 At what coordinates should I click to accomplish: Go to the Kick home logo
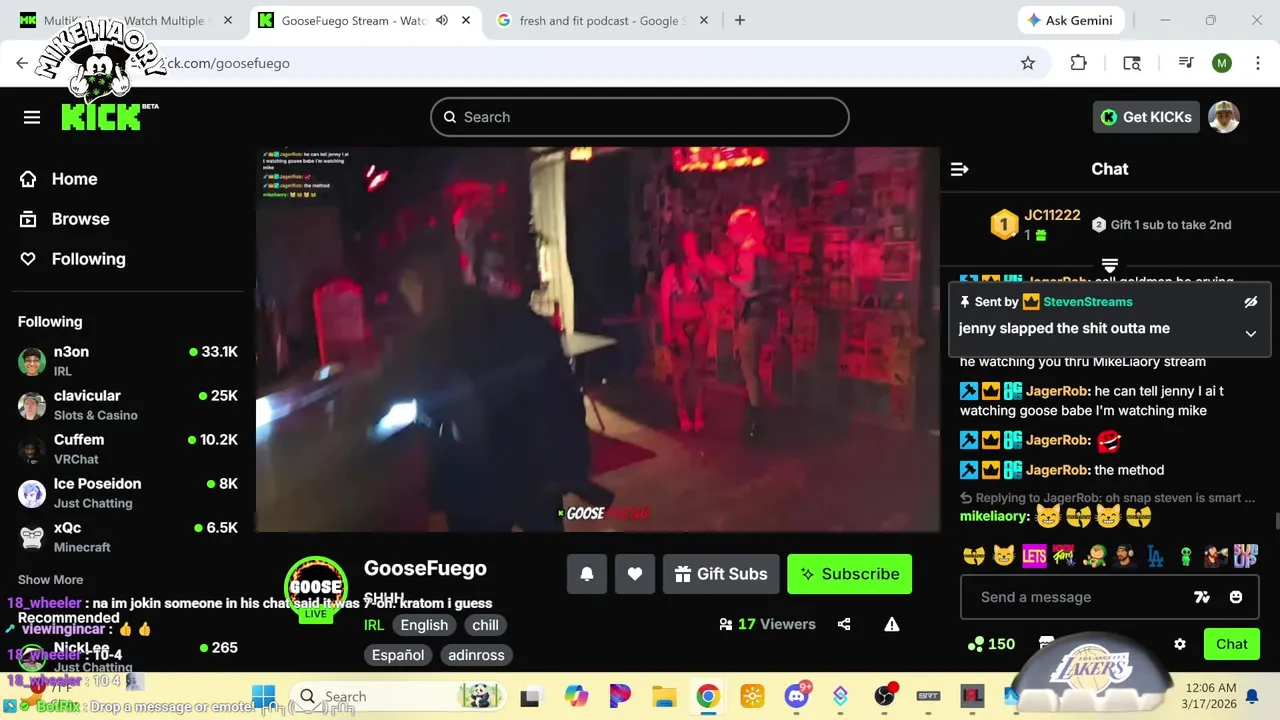click(103, 117)
